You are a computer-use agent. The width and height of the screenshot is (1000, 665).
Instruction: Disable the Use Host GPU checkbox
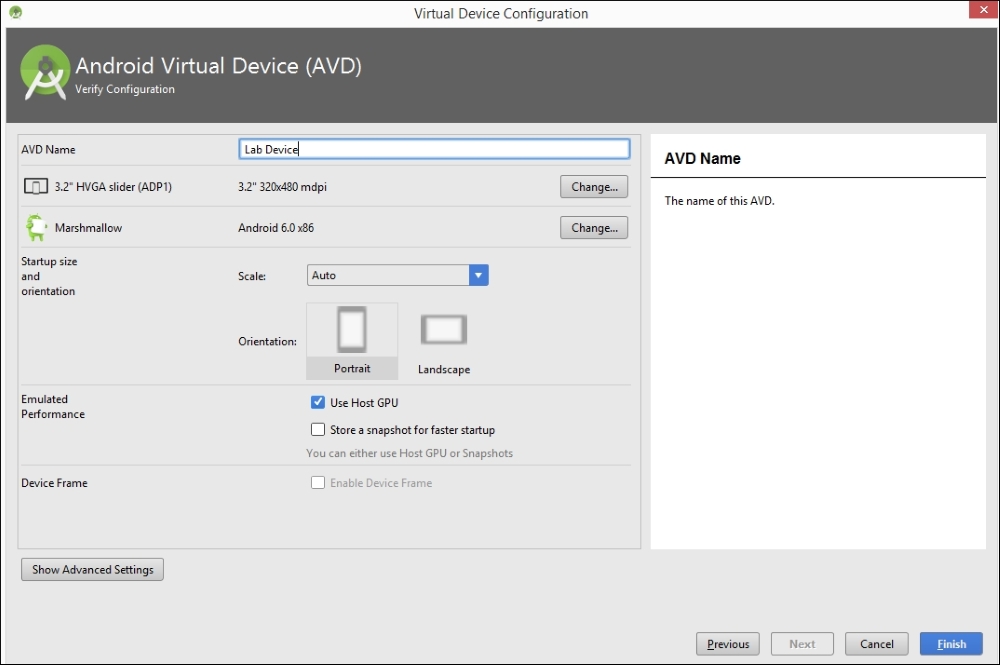click(x=318, y=403)
